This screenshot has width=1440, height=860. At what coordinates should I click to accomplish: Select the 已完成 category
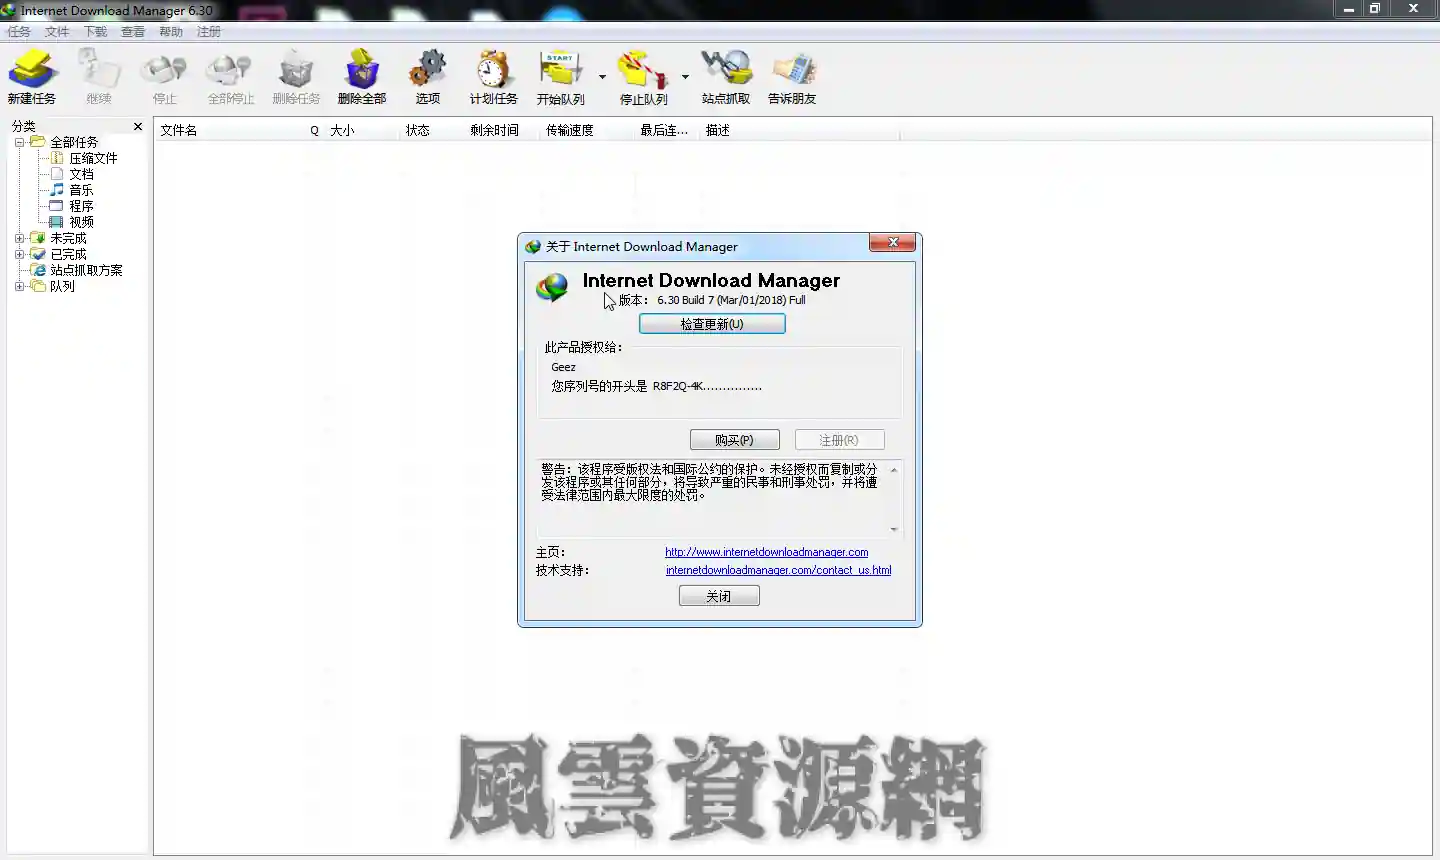pyautogui.click(x=68, y=254)
